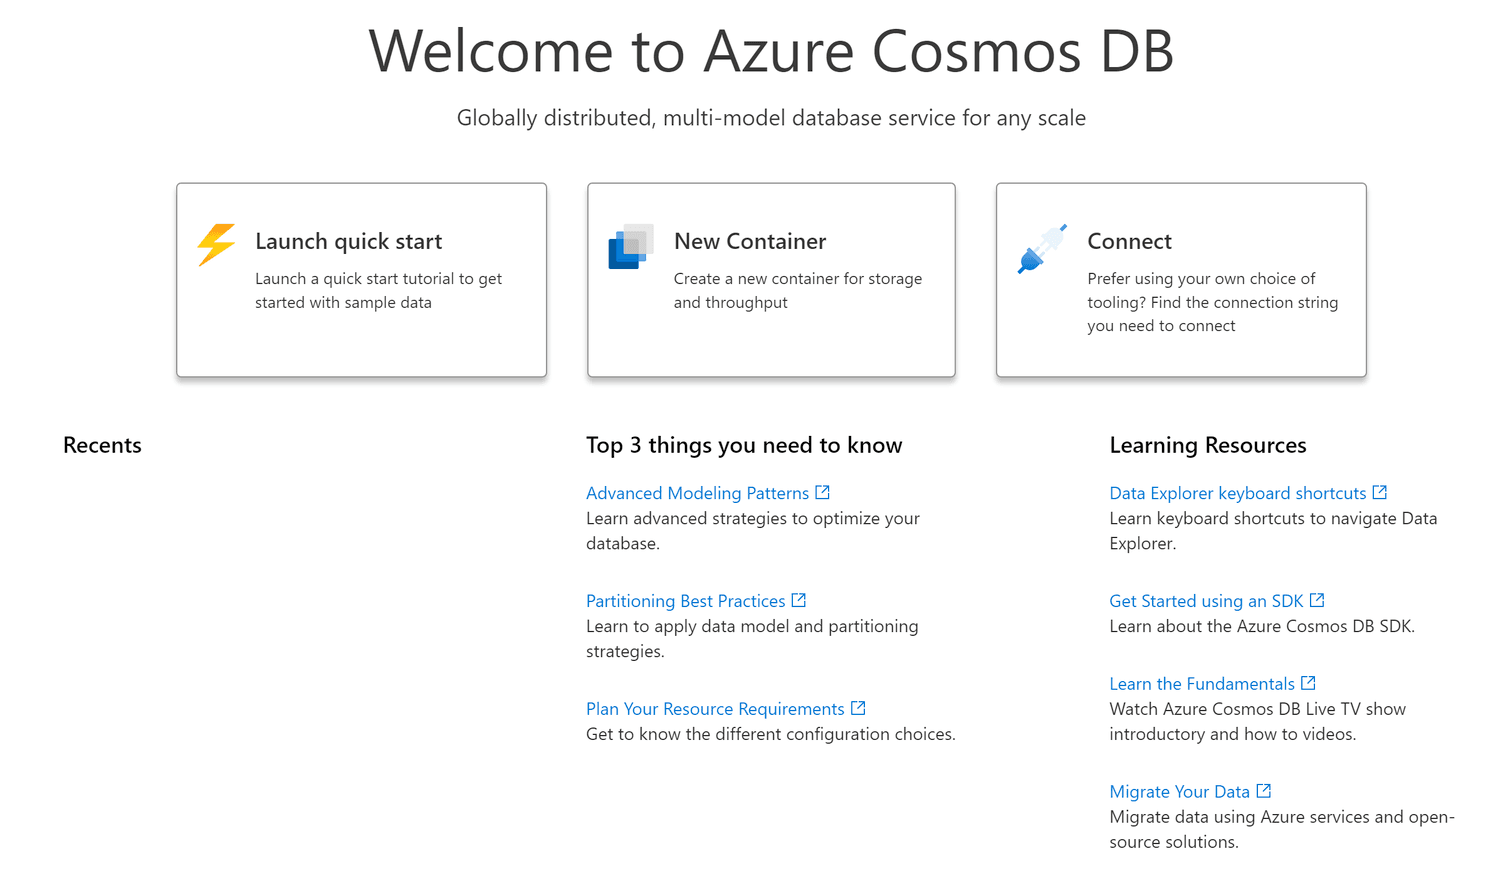Click the lightning bolt quick start icon
The image size is (1488, 888).
click(216, 245)
